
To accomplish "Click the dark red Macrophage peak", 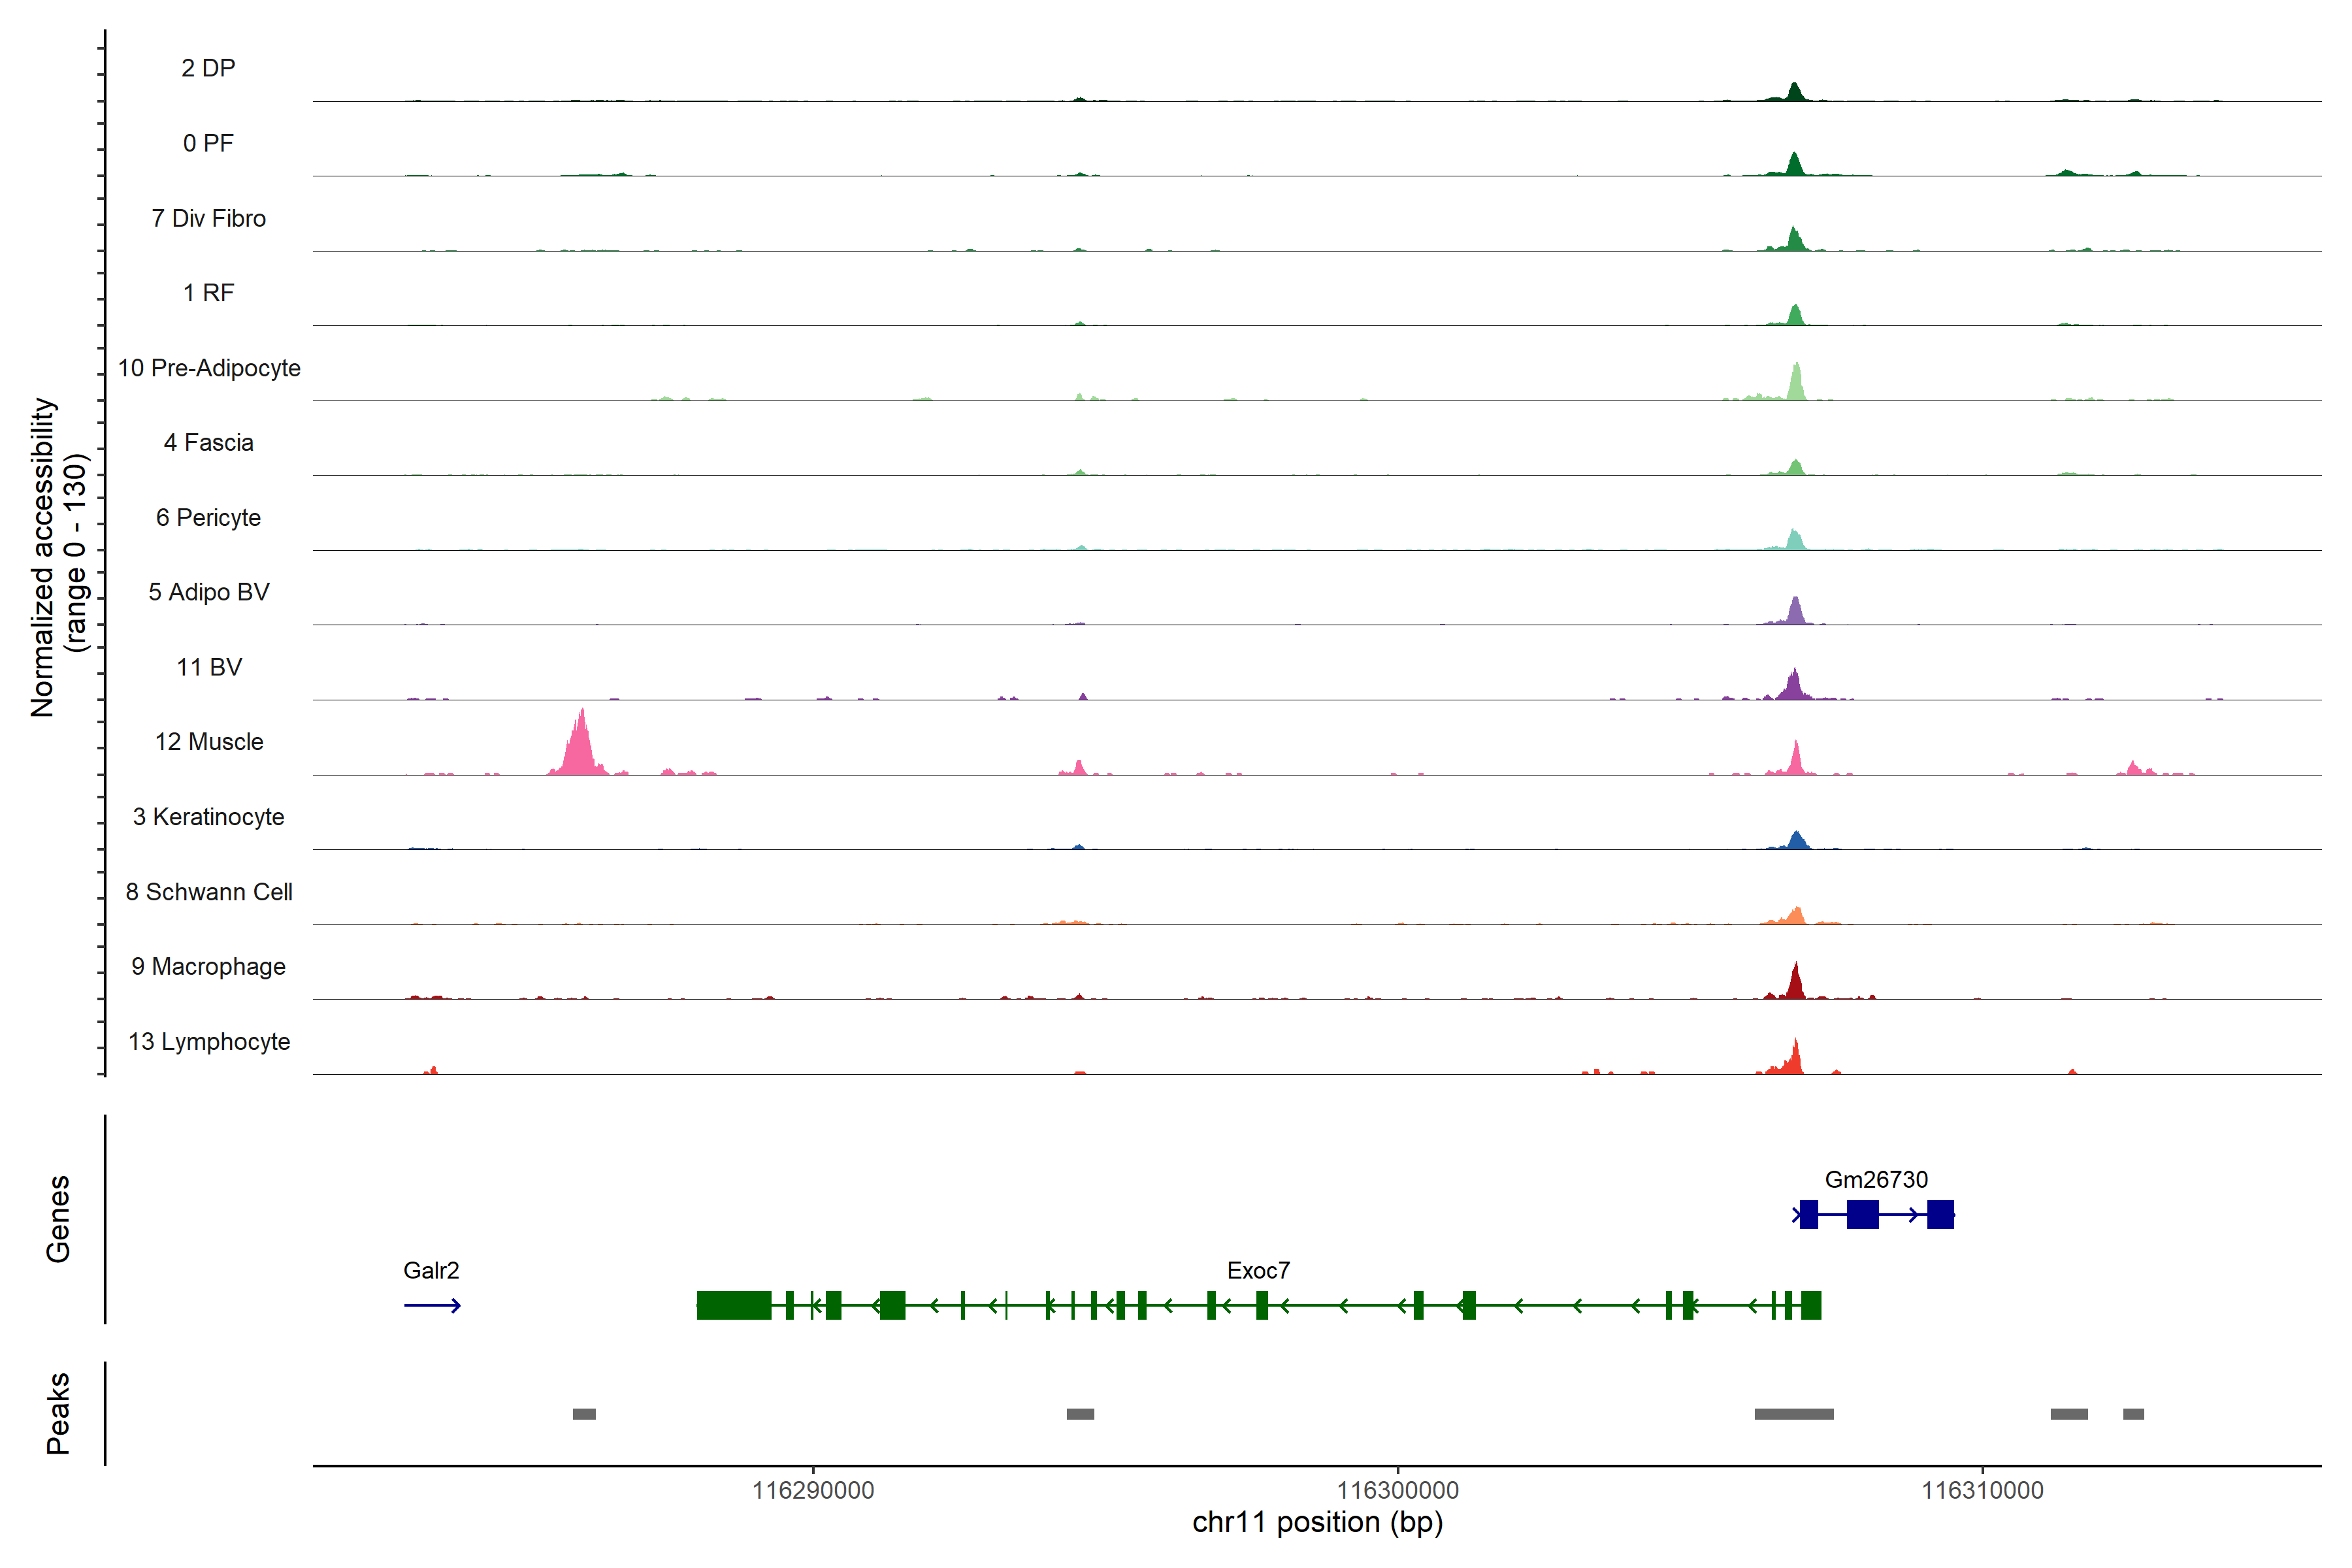I will coord(1795,984).
